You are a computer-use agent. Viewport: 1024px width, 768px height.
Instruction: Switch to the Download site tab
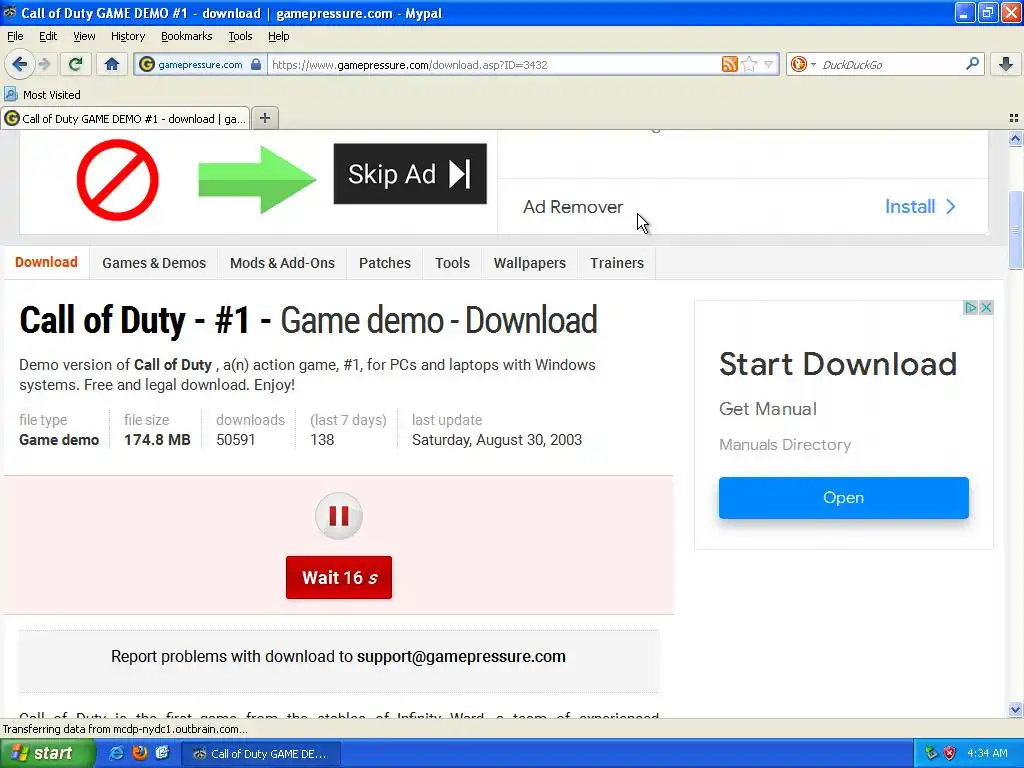(x=46, y=262)
